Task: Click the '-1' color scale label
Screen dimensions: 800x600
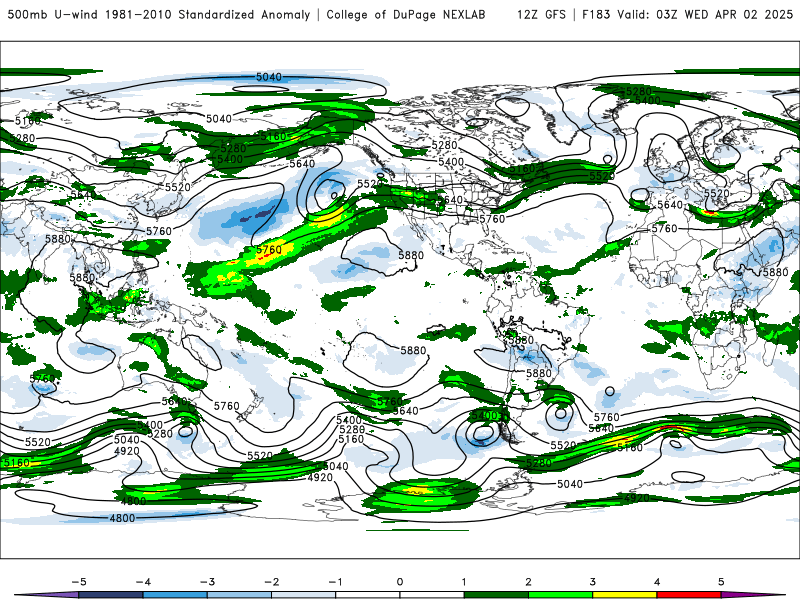Action: click(x=335, y=582)
